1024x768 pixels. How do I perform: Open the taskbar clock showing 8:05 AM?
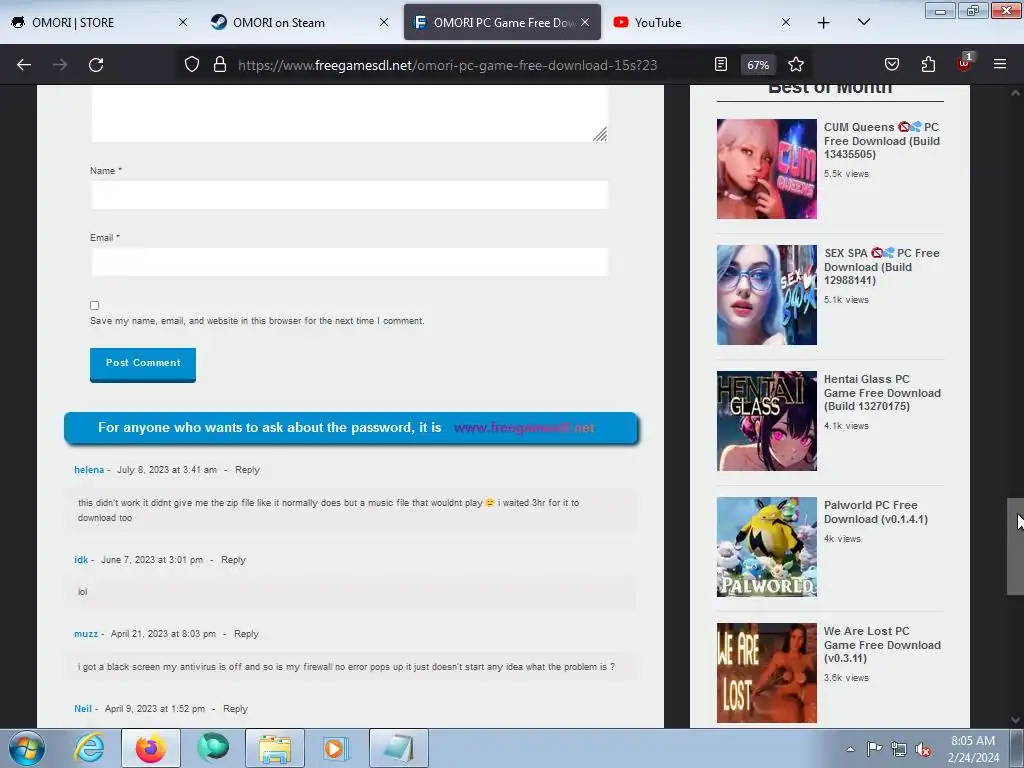[x=973, y=749]
